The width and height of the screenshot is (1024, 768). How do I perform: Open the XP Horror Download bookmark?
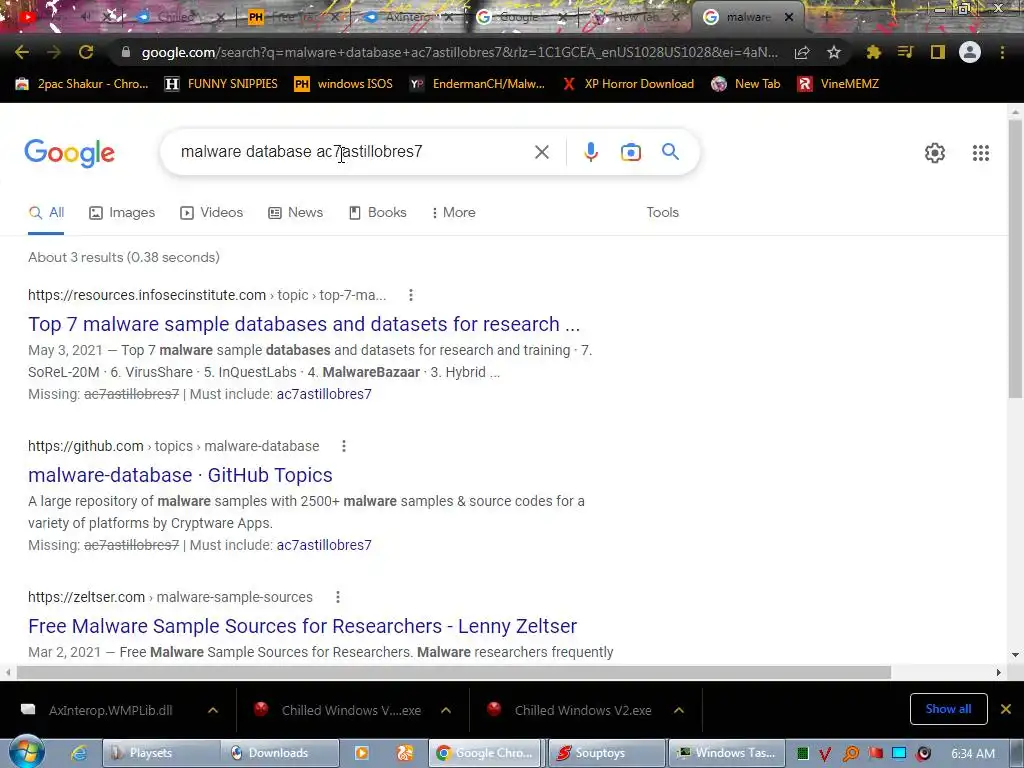point(628,84)
